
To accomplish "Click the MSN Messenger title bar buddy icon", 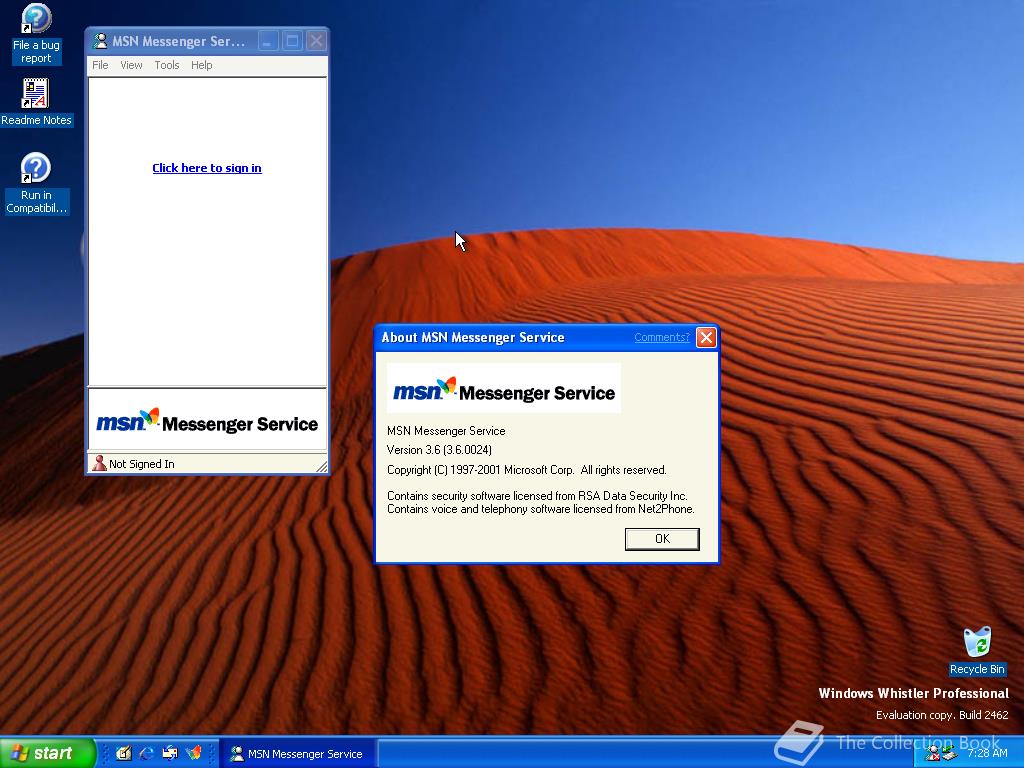I will [100, 41].
